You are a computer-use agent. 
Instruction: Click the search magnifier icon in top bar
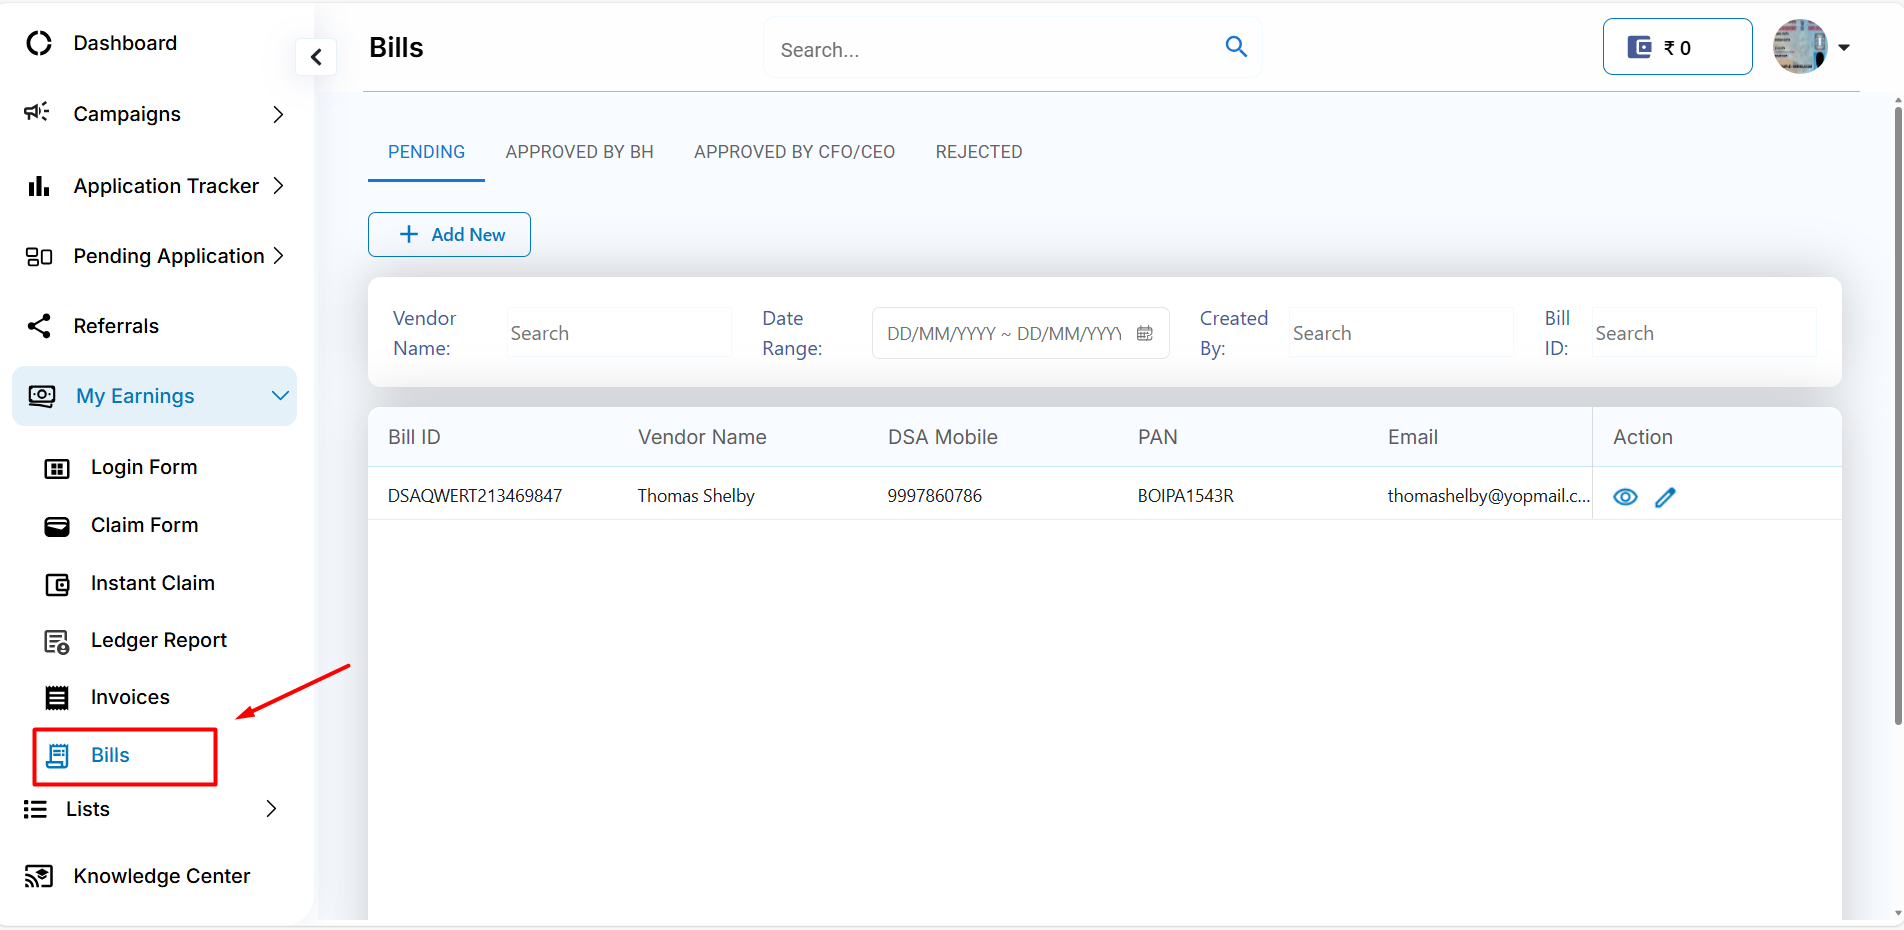(x=1236, y=47)
